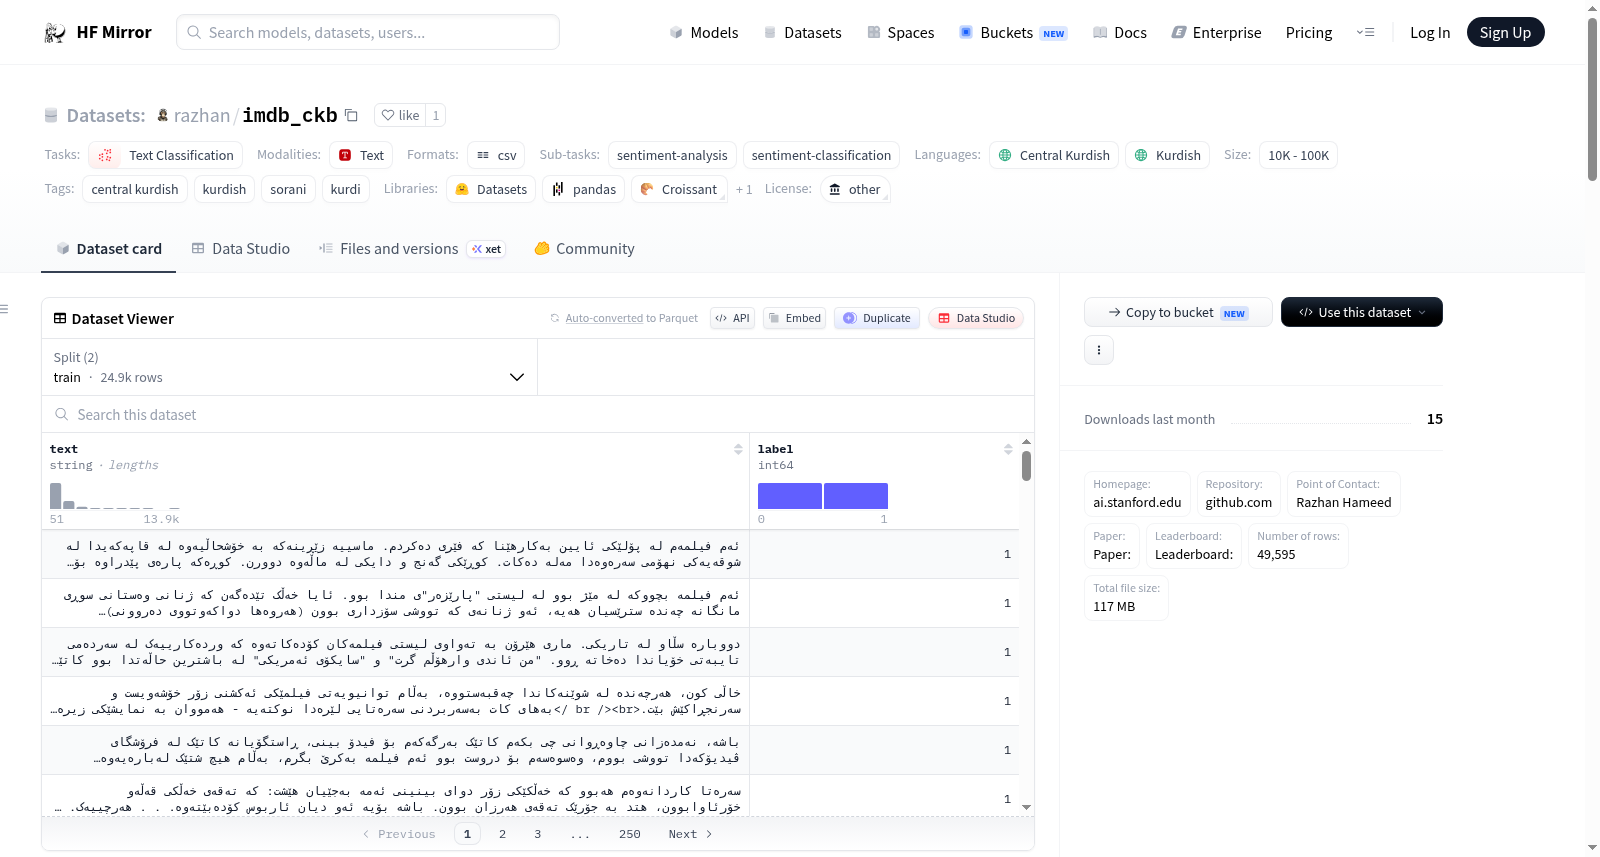Open the API button in viewer
The width and height of the screenshot is (1600, 857).
coord(732,318)
